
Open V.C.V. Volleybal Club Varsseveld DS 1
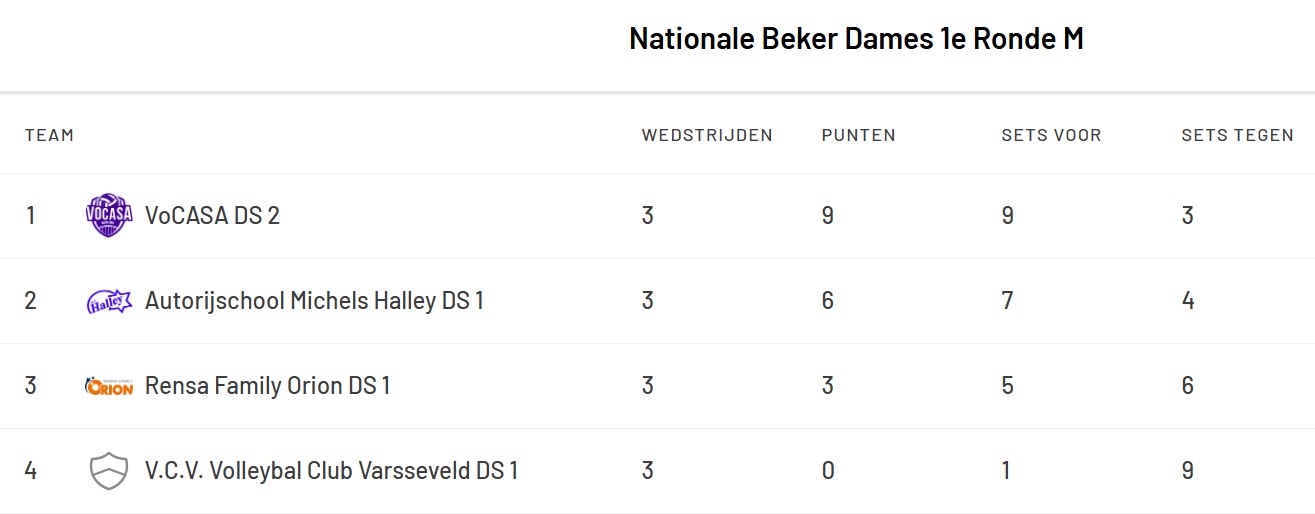pyautogui.click(x=331, y=471)
